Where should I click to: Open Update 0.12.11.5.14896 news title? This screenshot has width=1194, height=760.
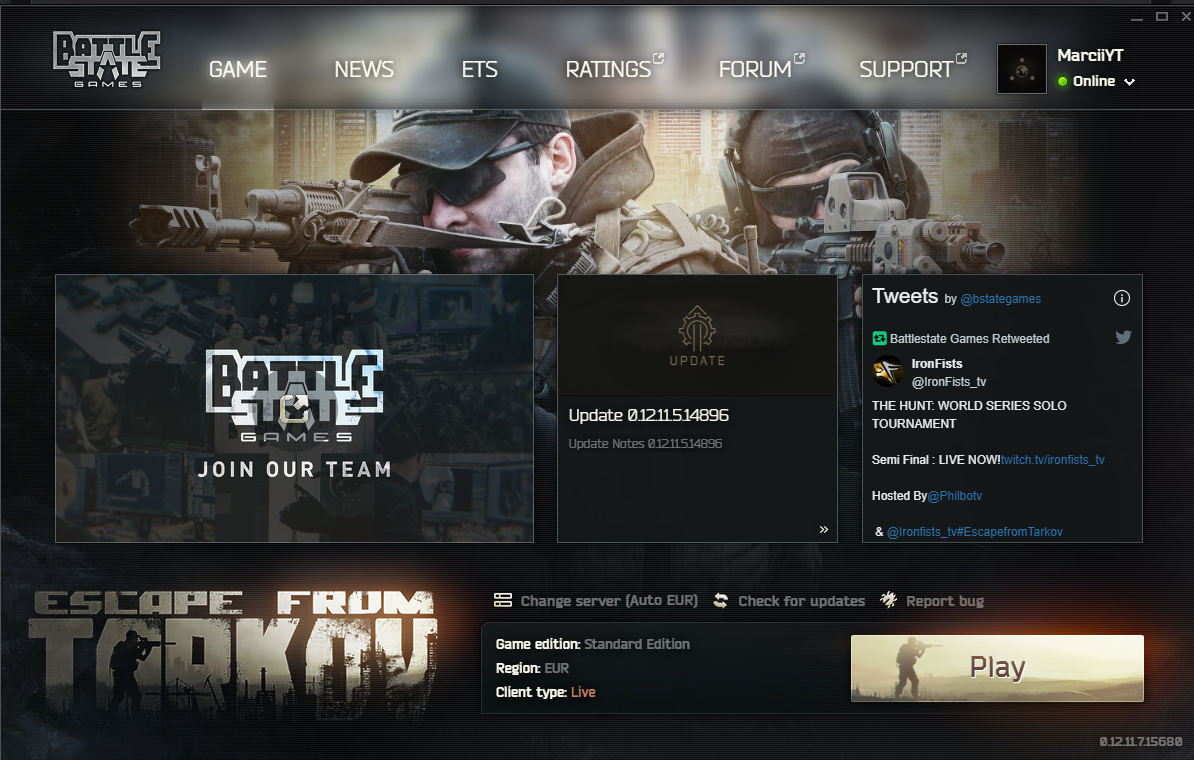[649, 415]
